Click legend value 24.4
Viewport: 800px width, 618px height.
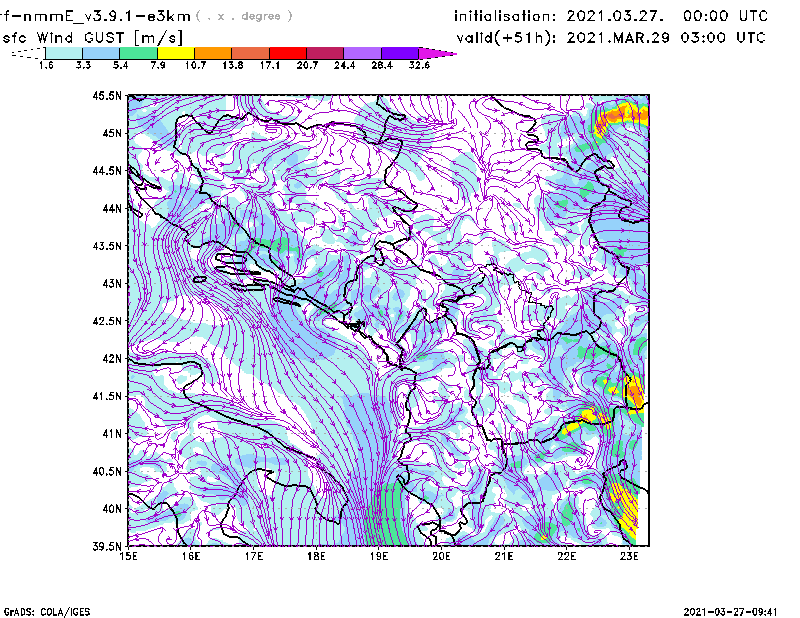tap(344, 65)
